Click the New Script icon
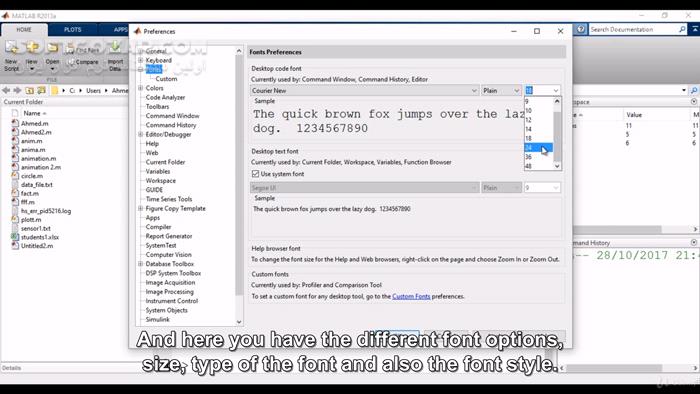 11,47
